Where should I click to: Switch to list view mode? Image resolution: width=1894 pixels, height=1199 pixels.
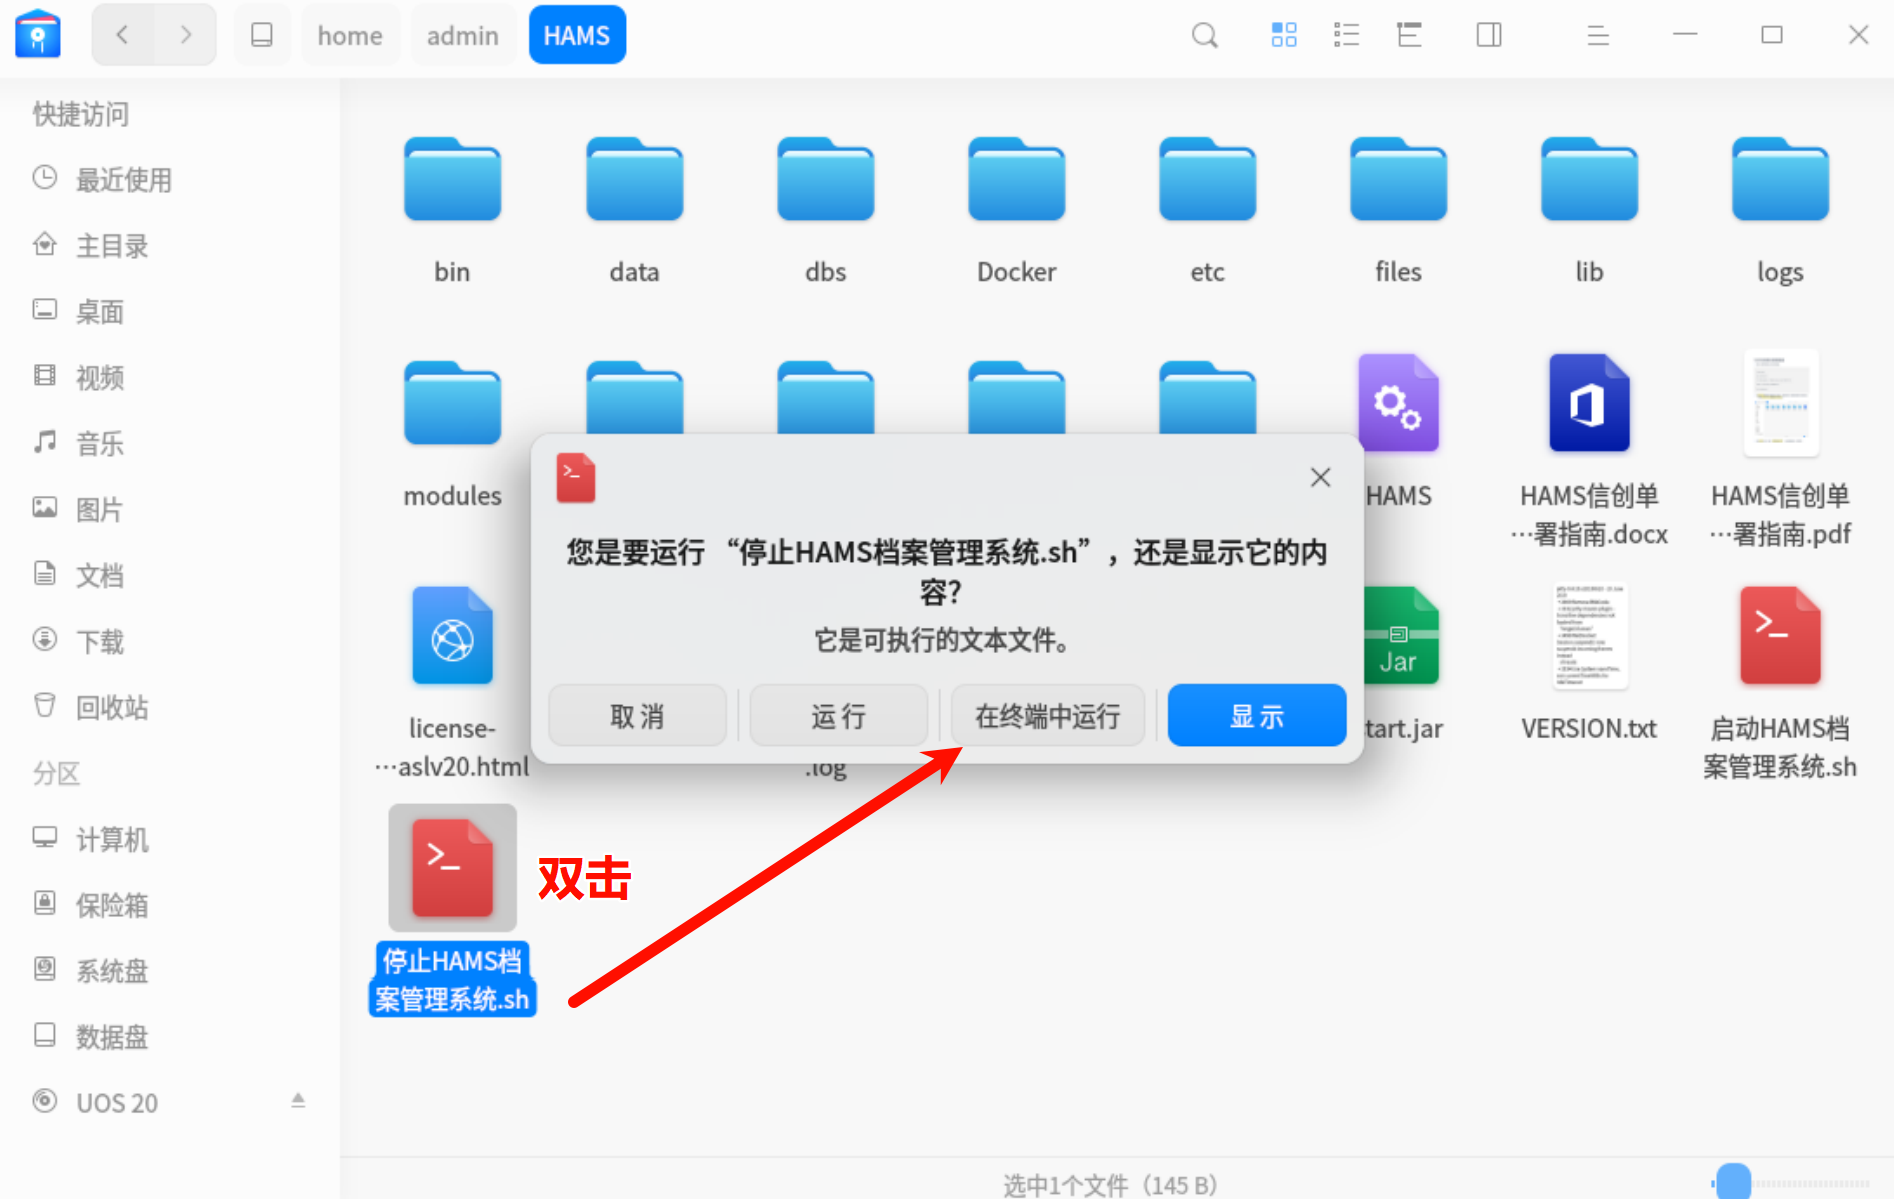pos(1346,36)
